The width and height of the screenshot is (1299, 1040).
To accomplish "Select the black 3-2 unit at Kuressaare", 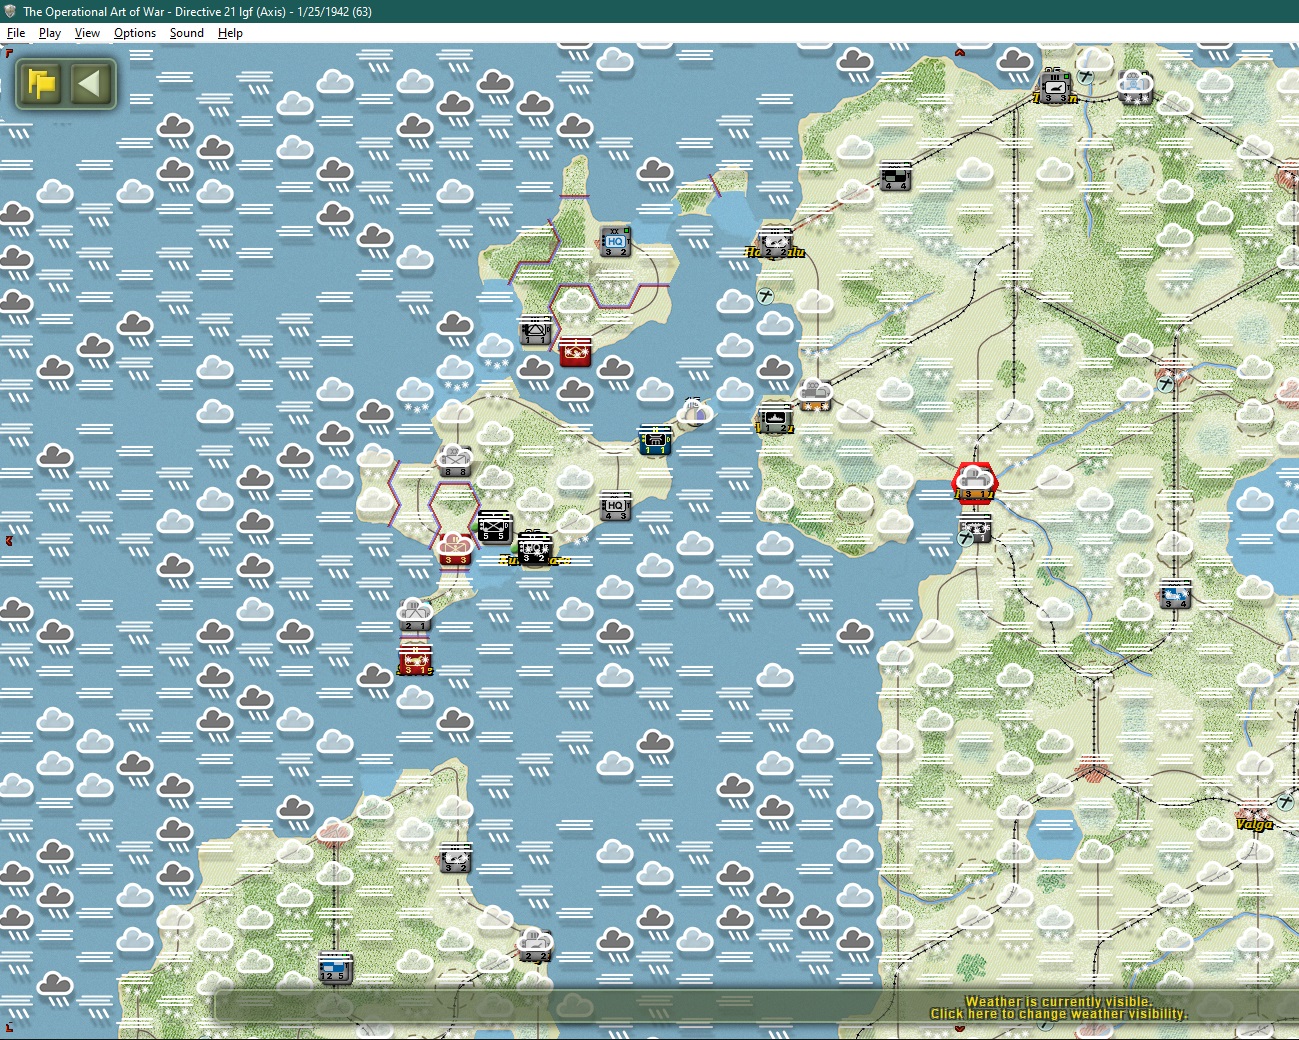I will point(534,548).
